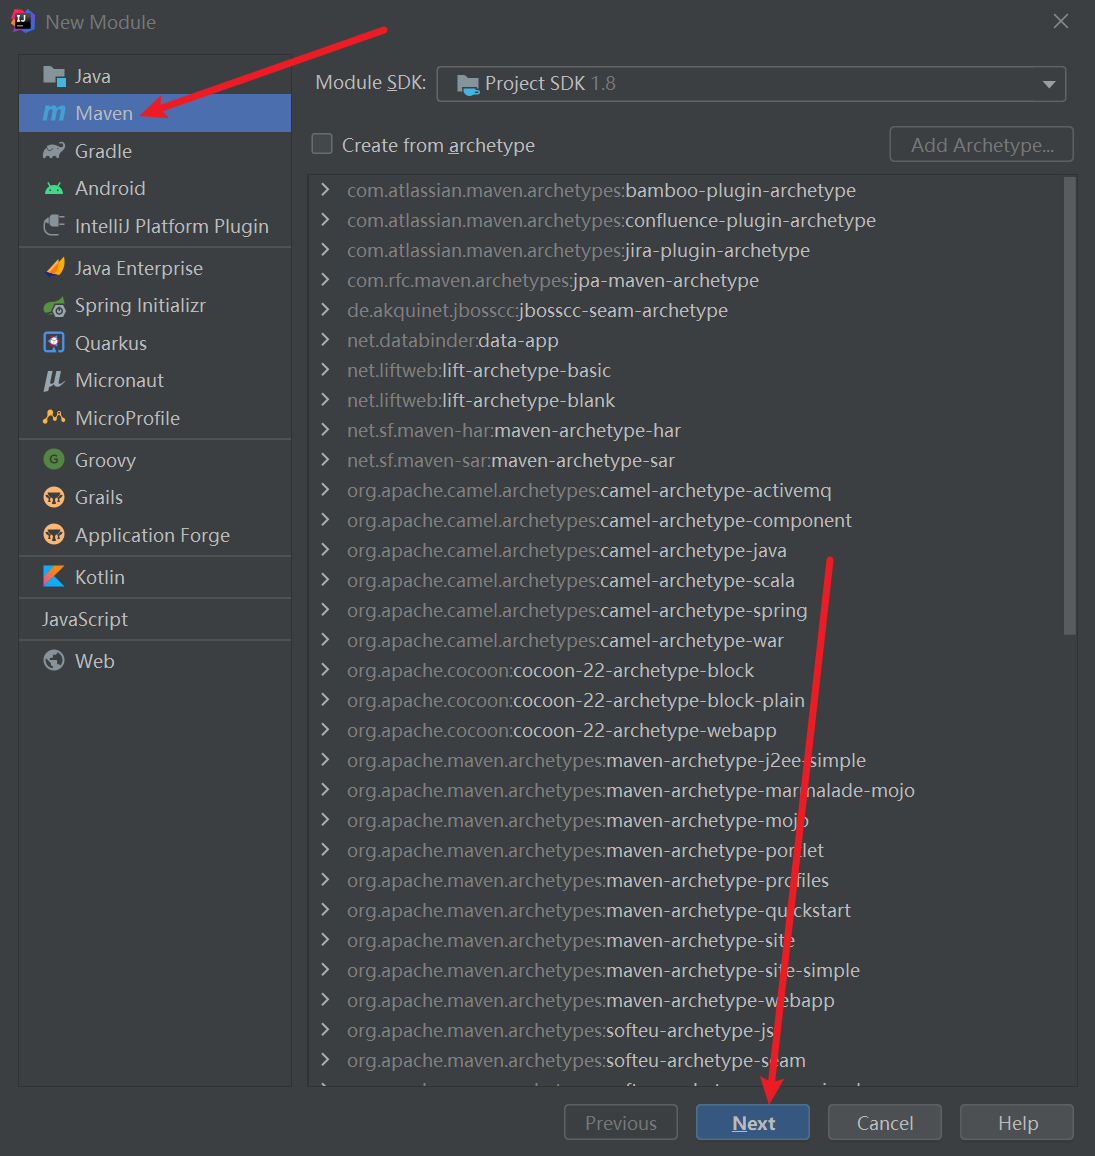The height and width of the screenshot is (1156, 1095).
Task: Choose the Spring Initializr icon
Action: 54,306
